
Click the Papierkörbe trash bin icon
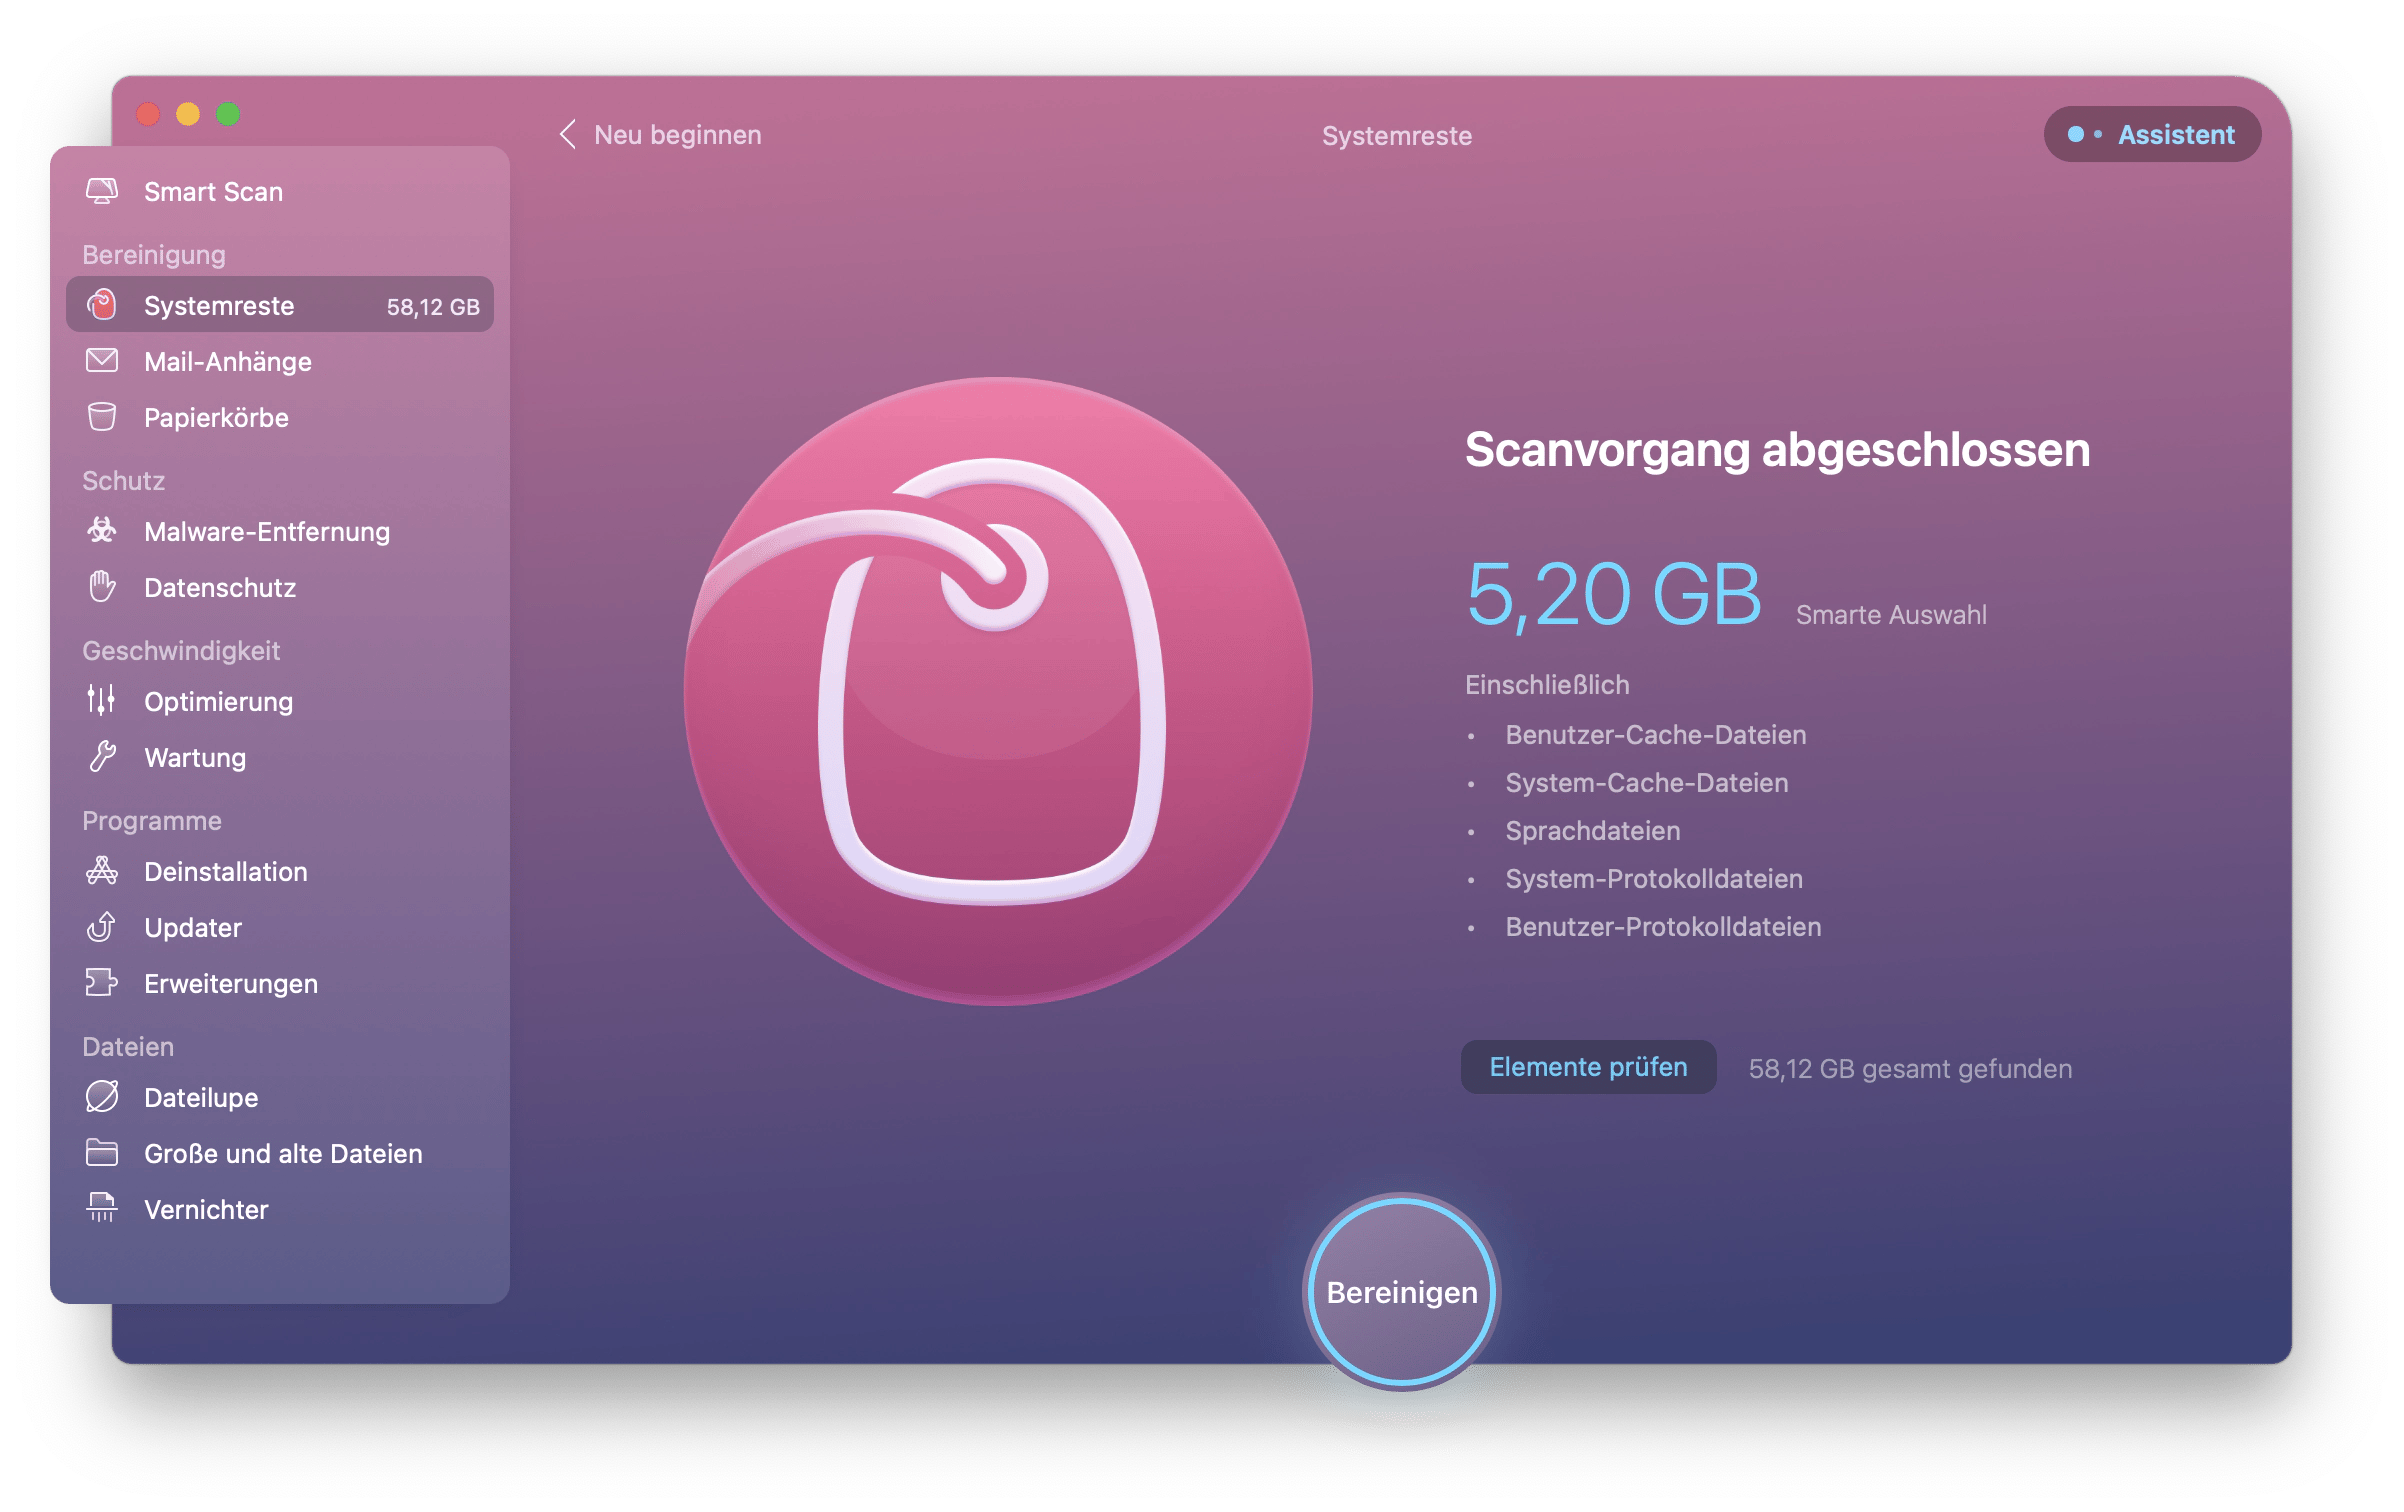coord(102,417)
